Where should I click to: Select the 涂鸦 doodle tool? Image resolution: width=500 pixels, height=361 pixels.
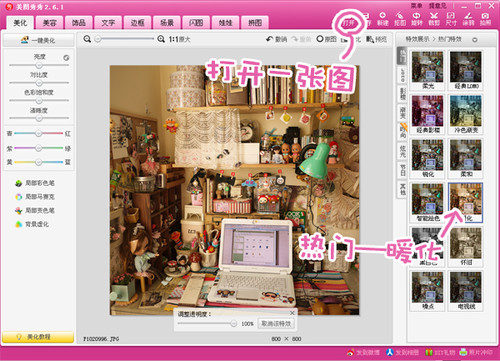pyautogui.click(x=468, y=19)
